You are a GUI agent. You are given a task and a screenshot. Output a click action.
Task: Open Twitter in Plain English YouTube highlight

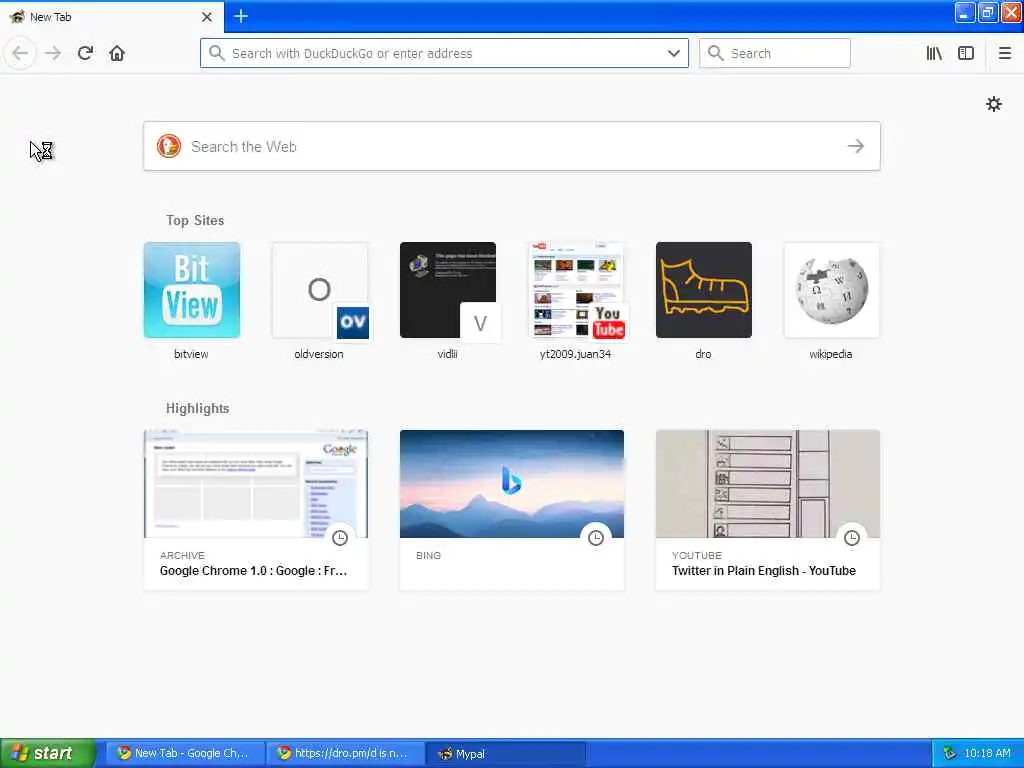pyautogui.click(x=768, y=509)
